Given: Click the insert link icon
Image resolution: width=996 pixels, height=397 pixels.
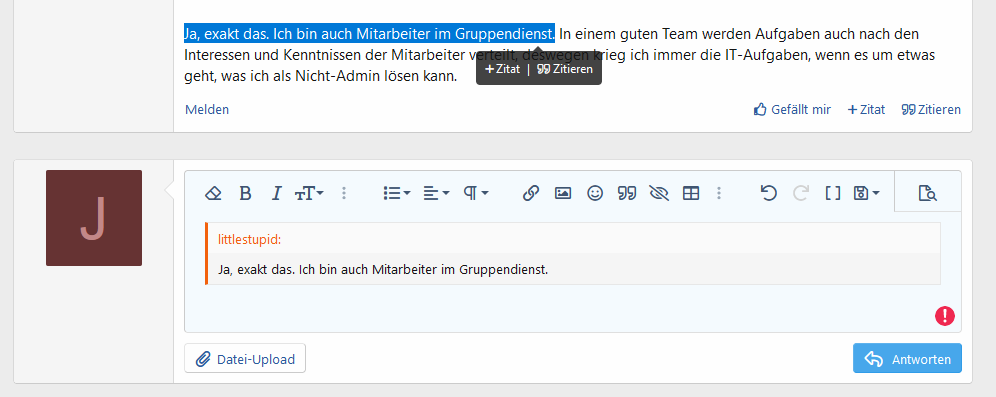Looking at the screenshot, I should [530, 193].
